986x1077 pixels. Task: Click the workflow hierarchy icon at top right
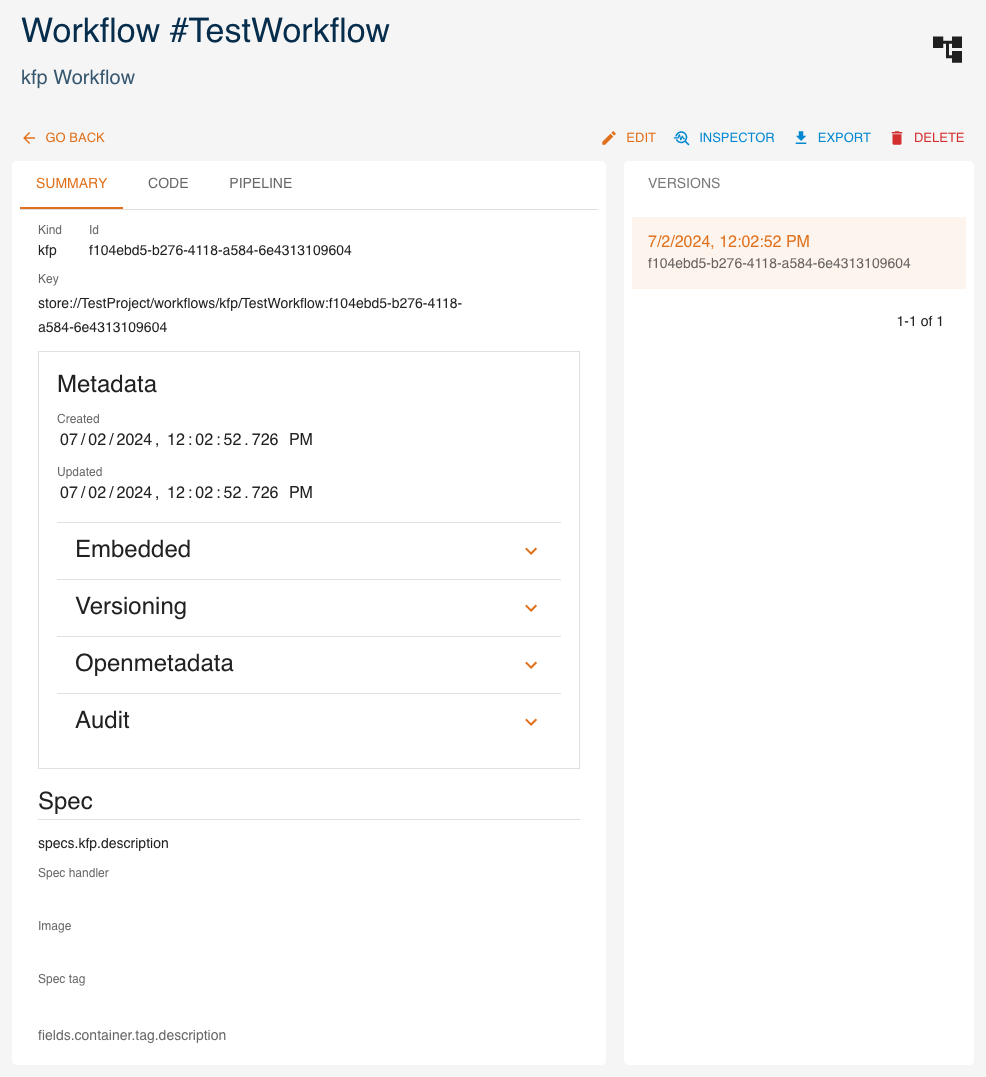point(947,49)
